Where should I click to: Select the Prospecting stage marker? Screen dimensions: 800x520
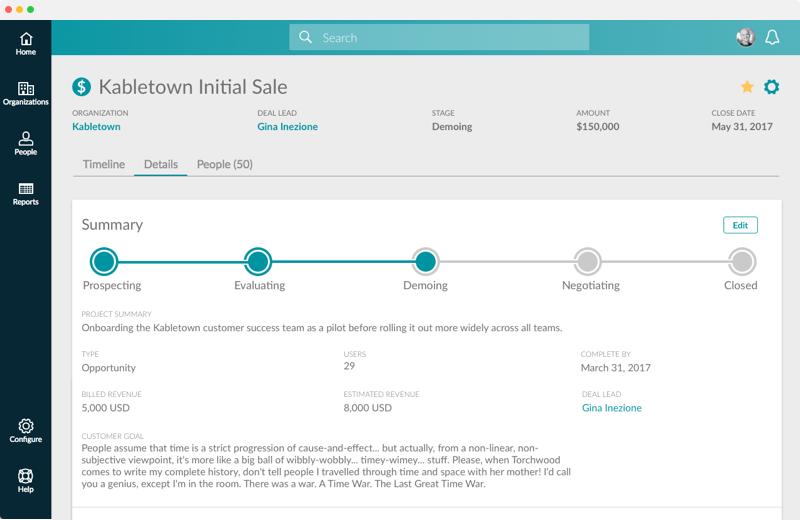(x=104, y=261)
